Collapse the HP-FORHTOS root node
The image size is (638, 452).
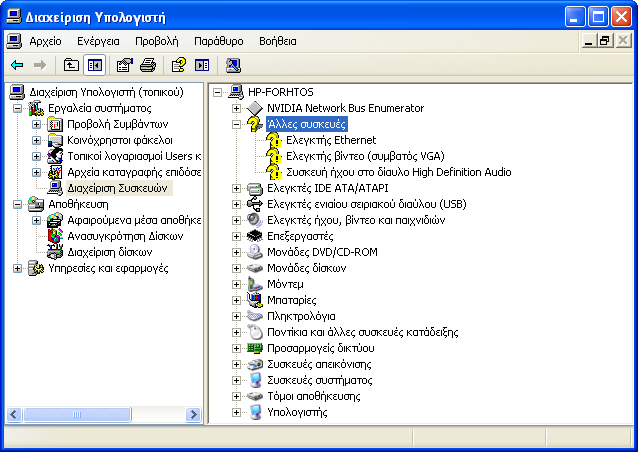coord(217,92)
